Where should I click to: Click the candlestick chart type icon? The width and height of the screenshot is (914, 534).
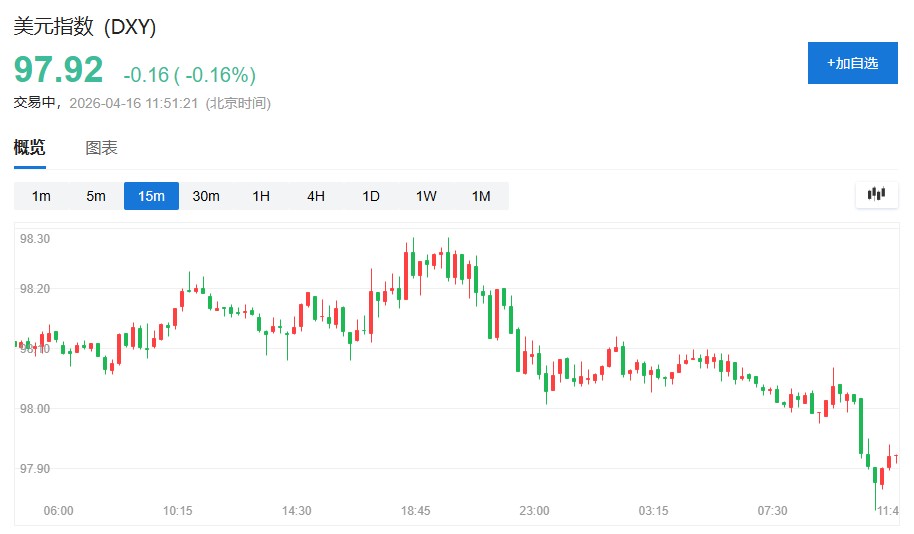click(x=877, y=194)
